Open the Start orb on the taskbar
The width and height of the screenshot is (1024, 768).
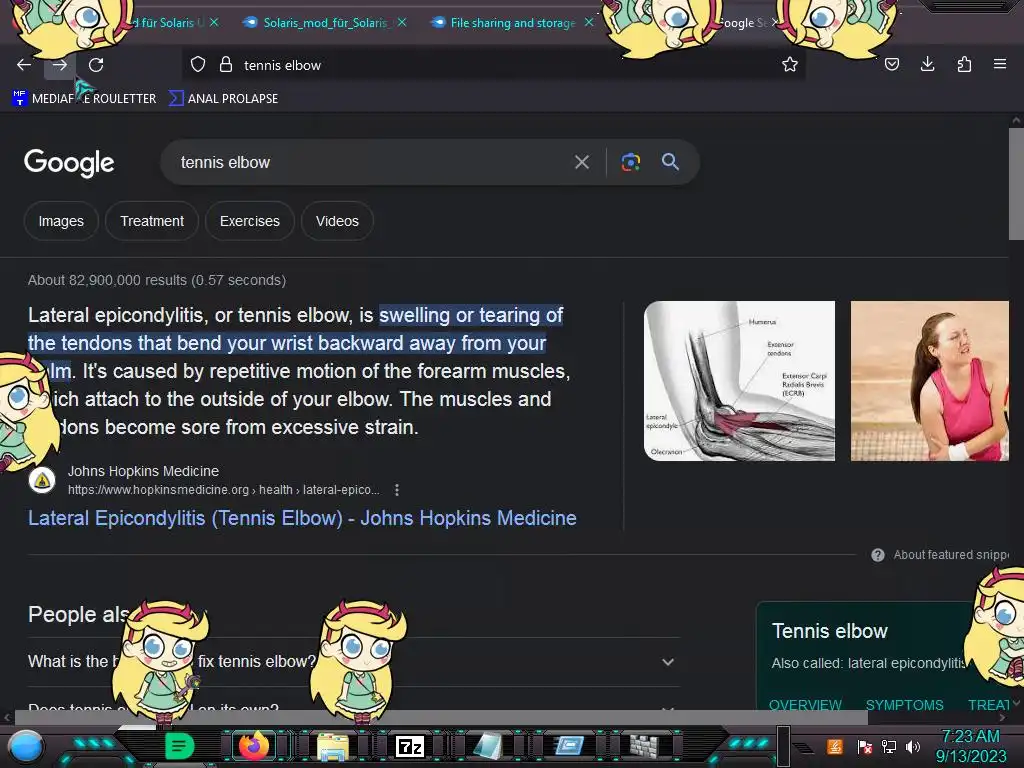click(x=26, y=747)
